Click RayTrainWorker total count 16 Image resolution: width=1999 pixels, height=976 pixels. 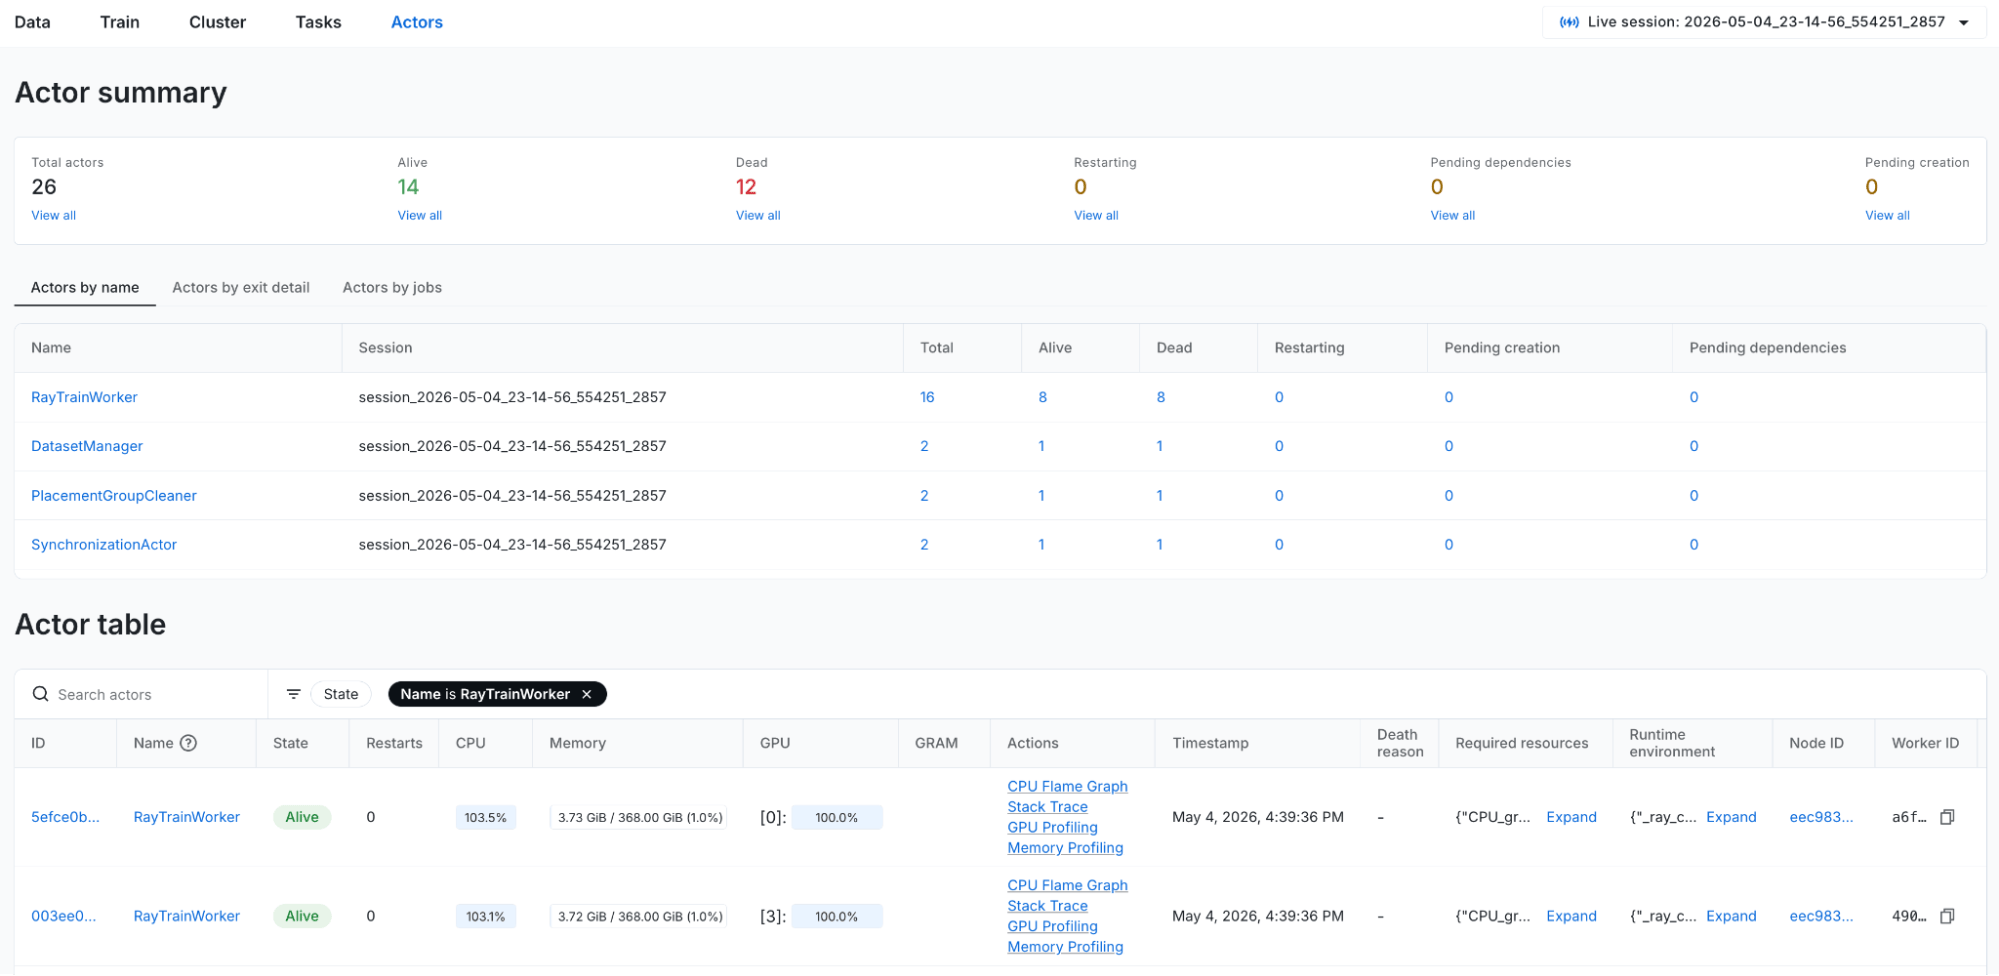[927, 397]
